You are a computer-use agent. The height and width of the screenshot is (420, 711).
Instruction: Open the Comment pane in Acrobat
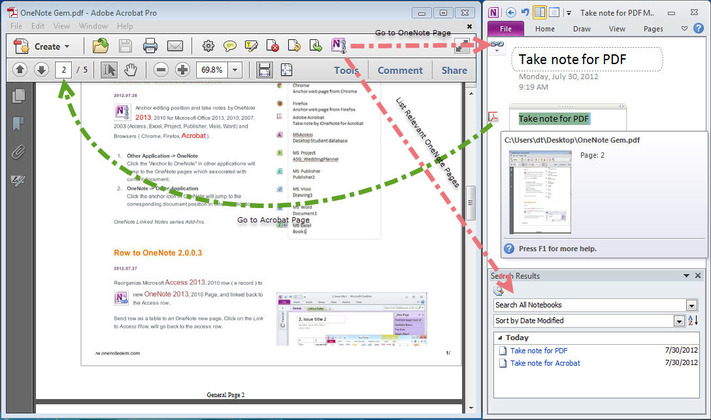(x=400, y=70)
